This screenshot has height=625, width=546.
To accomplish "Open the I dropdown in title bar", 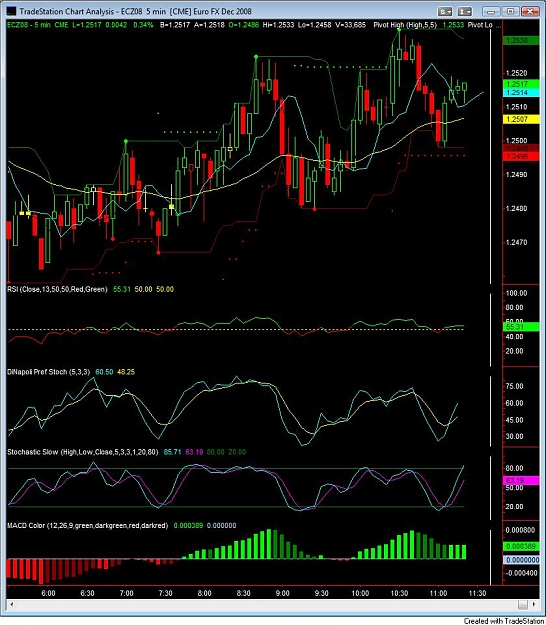I will 465,12.
